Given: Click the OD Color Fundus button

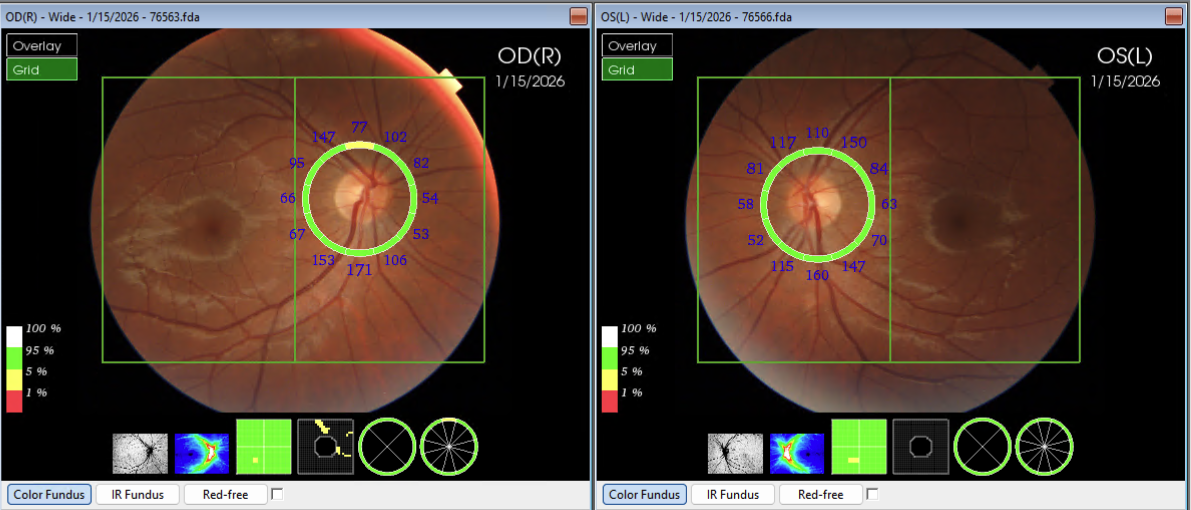Looking at the screenshot, I should click(x=49, y=494).
